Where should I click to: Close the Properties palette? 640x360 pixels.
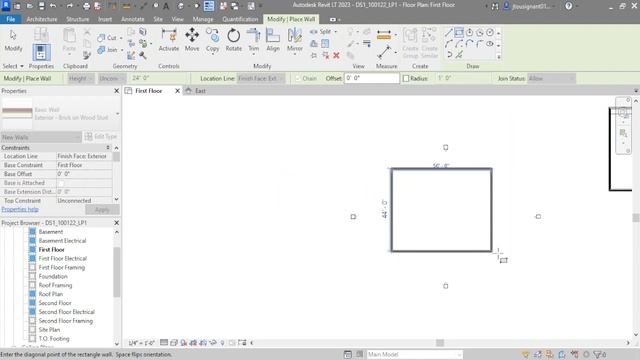tap(116, 91)
